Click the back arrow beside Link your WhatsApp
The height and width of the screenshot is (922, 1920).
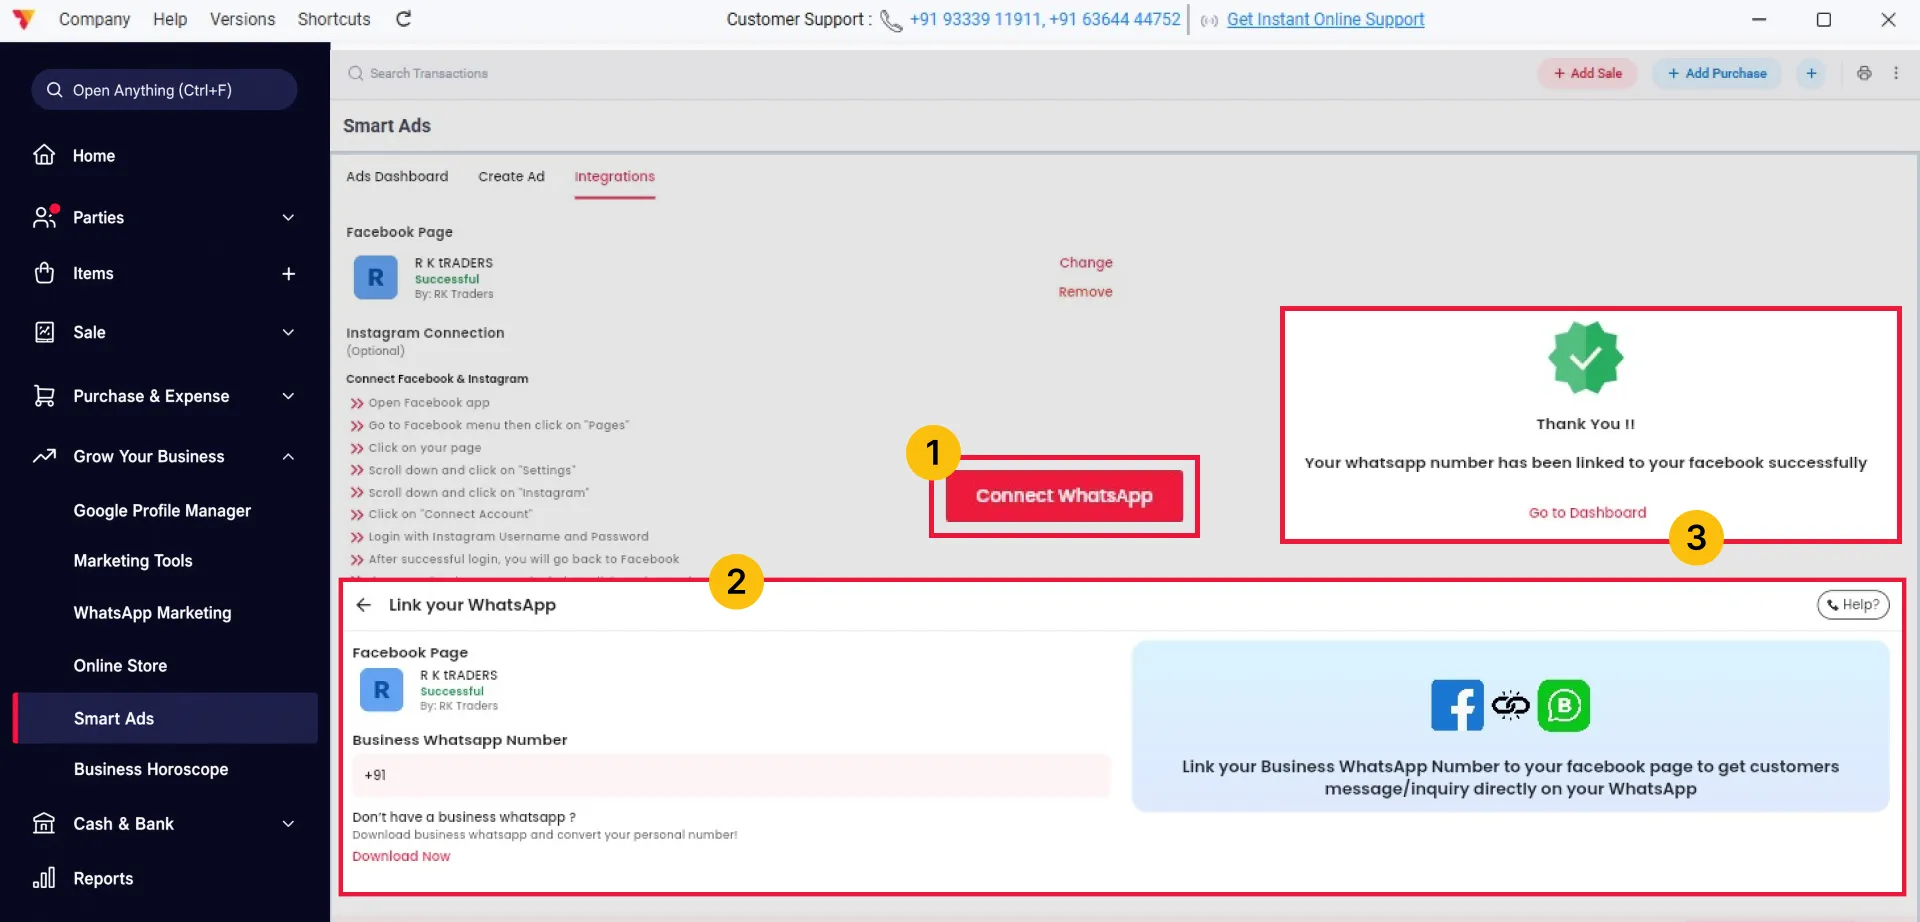tap(364, 605)
